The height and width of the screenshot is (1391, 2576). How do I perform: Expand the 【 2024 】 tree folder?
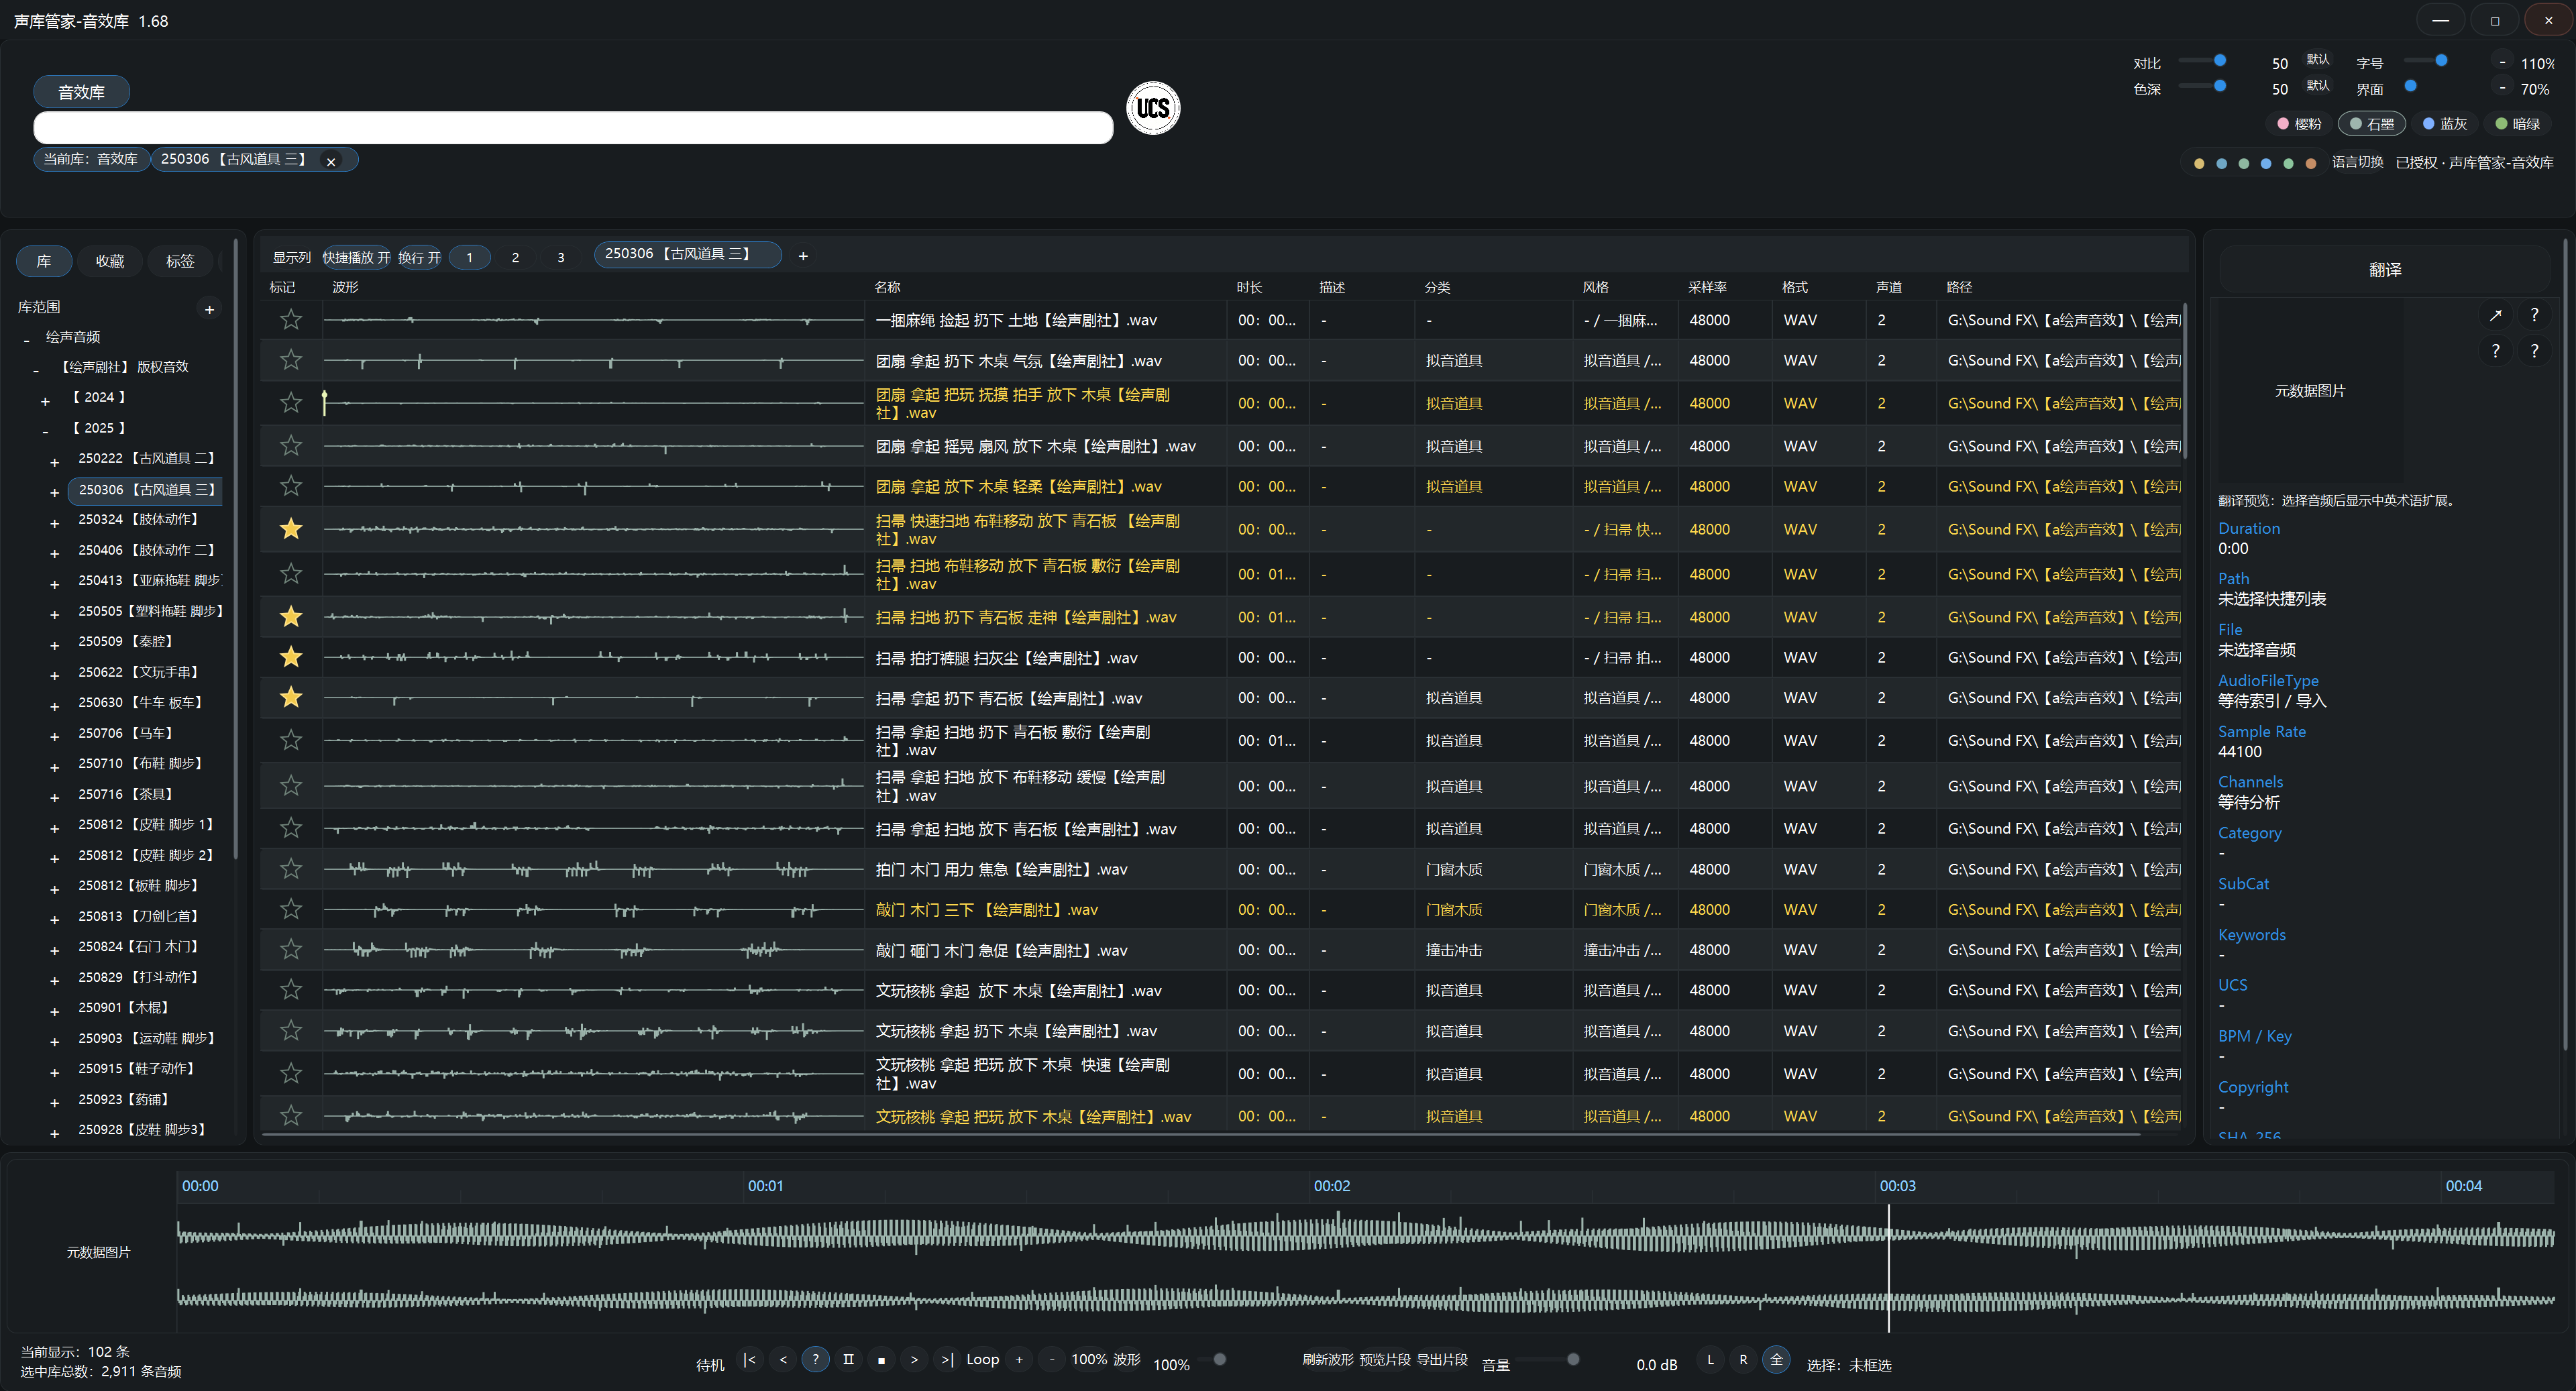click(45, 401)
